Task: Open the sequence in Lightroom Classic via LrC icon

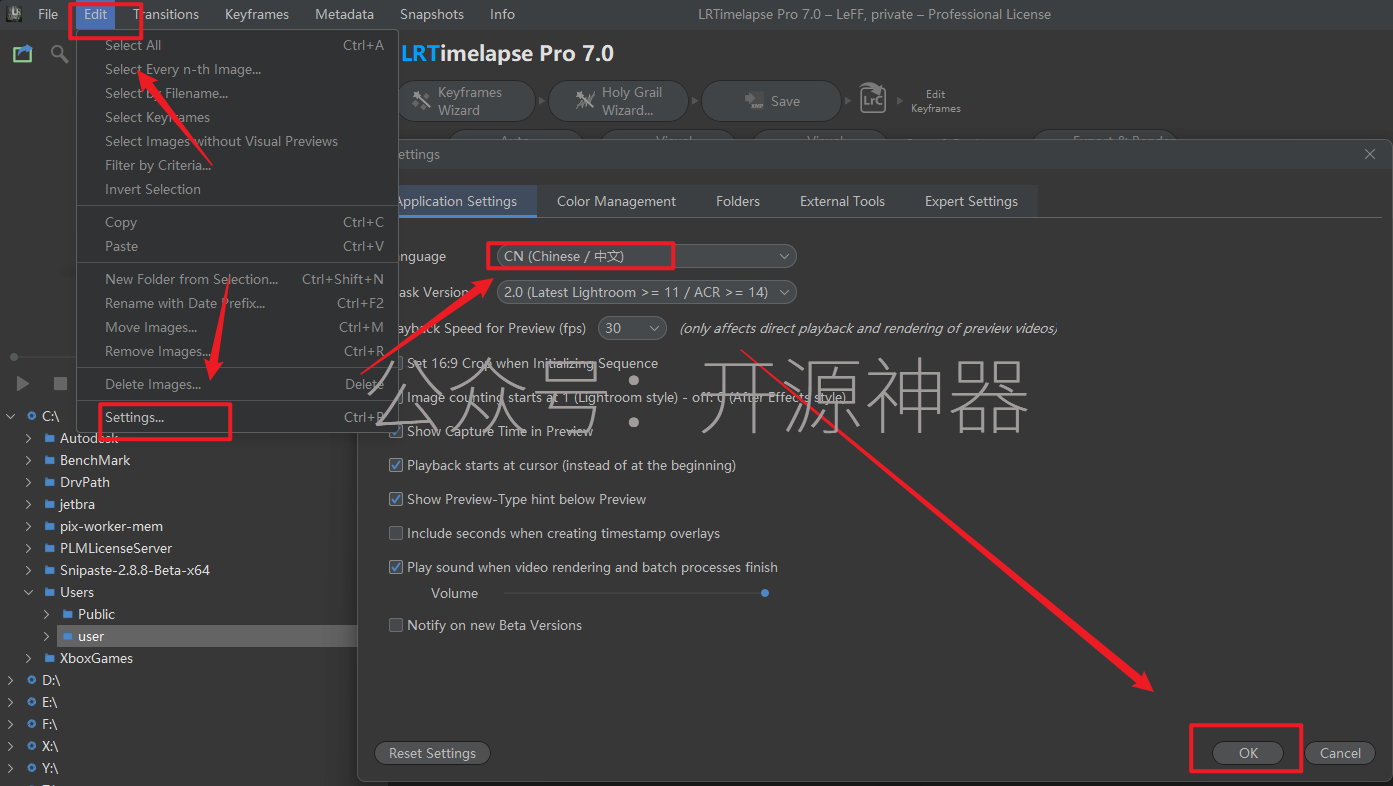Action: pos(872,98)
